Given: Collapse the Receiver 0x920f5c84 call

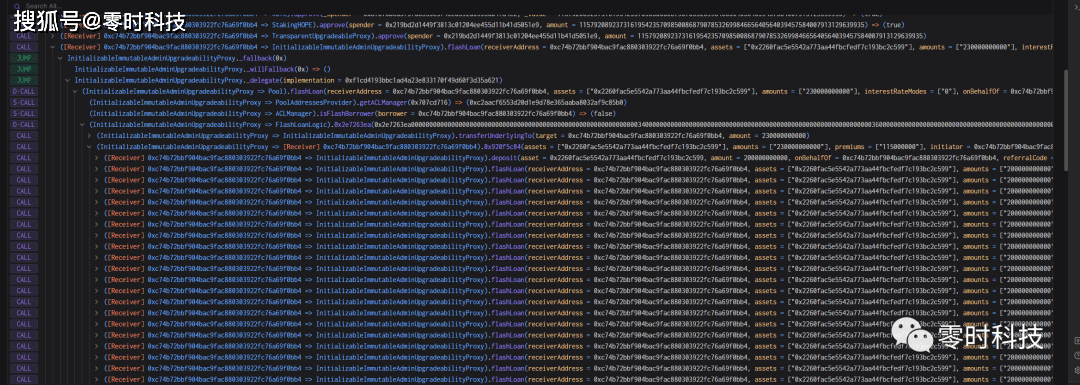Looking at the screenshot, I should click(x=90, y=147).
